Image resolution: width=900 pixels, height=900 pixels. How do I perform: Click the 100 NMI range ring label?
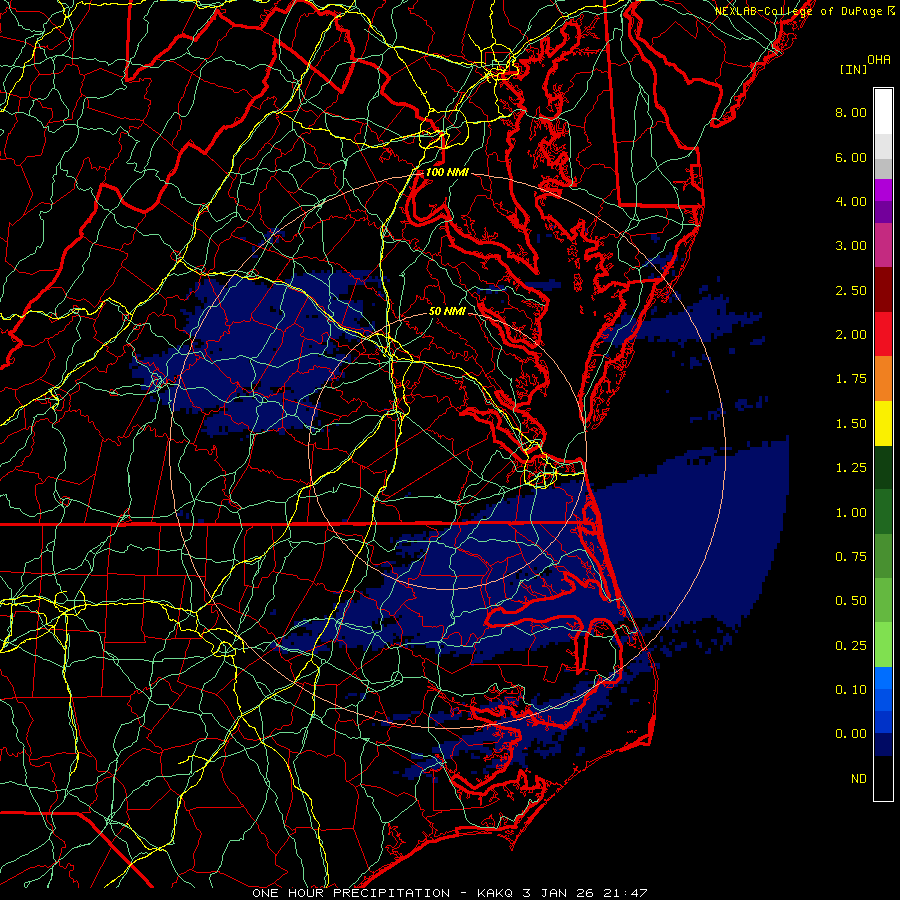447,172
